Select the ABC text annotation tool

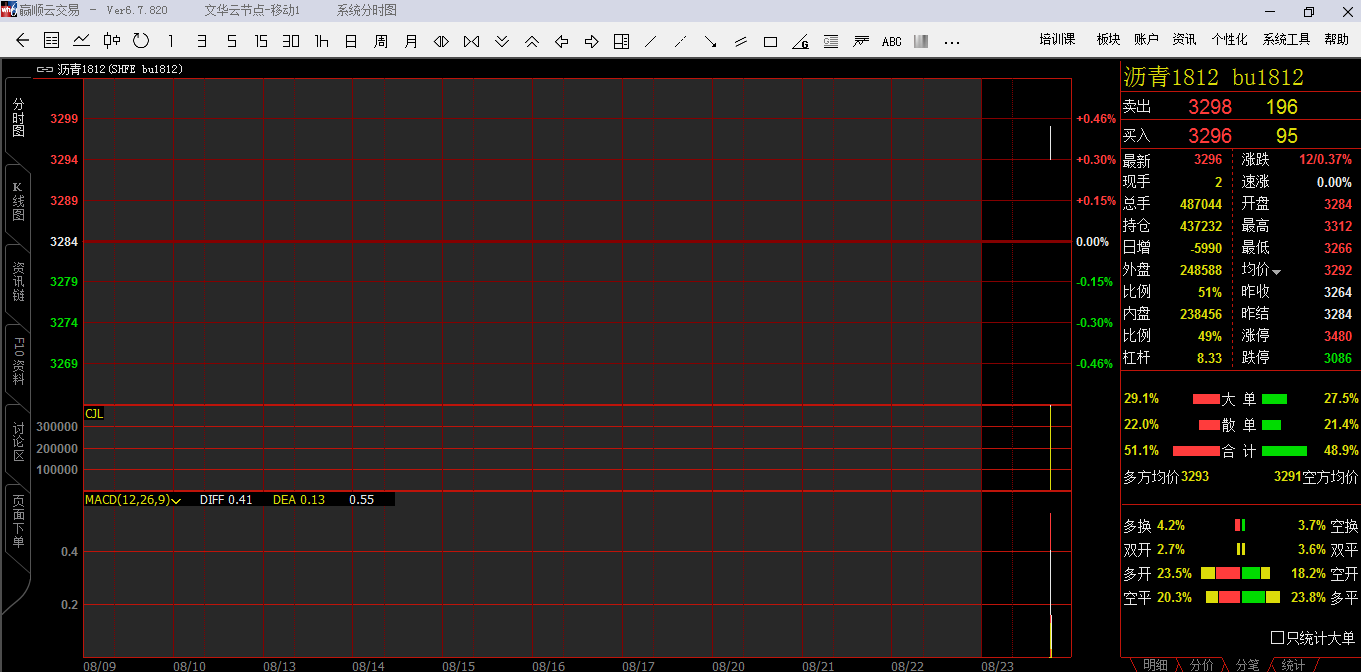[x=891, y=42]
